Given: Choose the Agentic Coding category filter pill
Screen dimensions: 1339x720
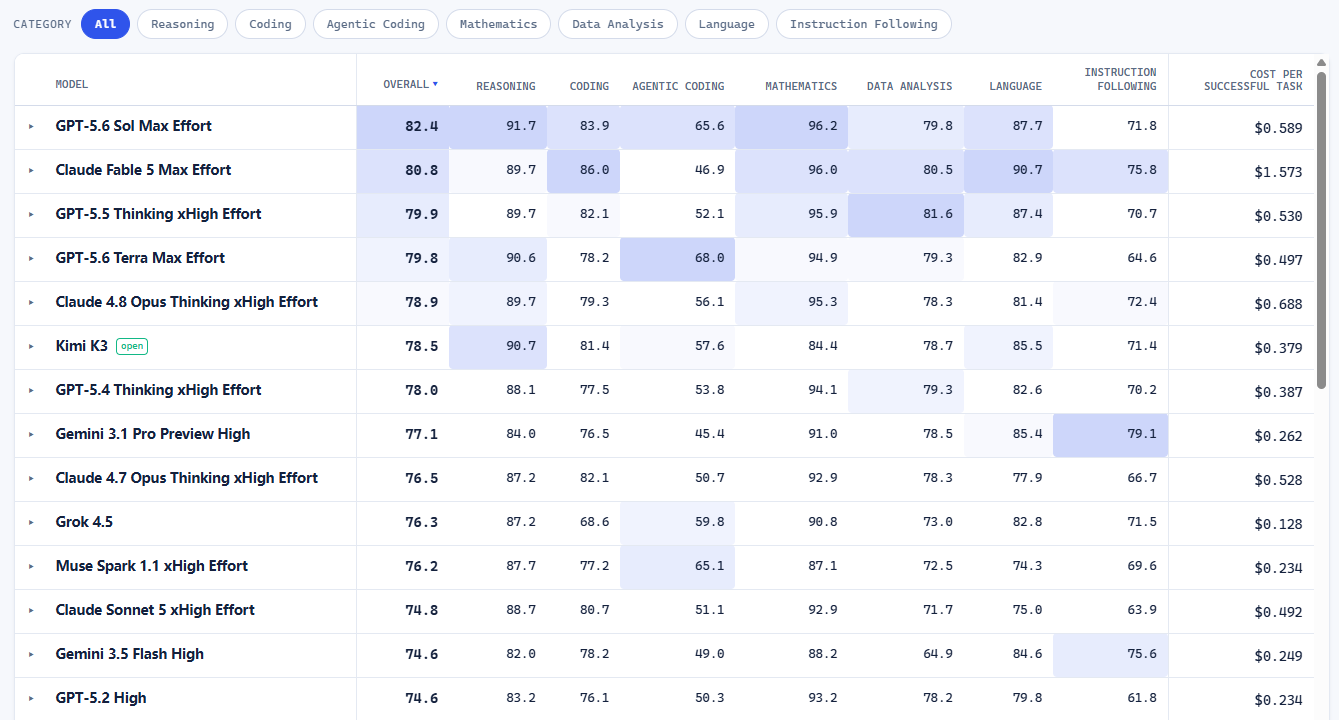Looking at the screenshot, I should pyautogui.click(x=376, y=24).
